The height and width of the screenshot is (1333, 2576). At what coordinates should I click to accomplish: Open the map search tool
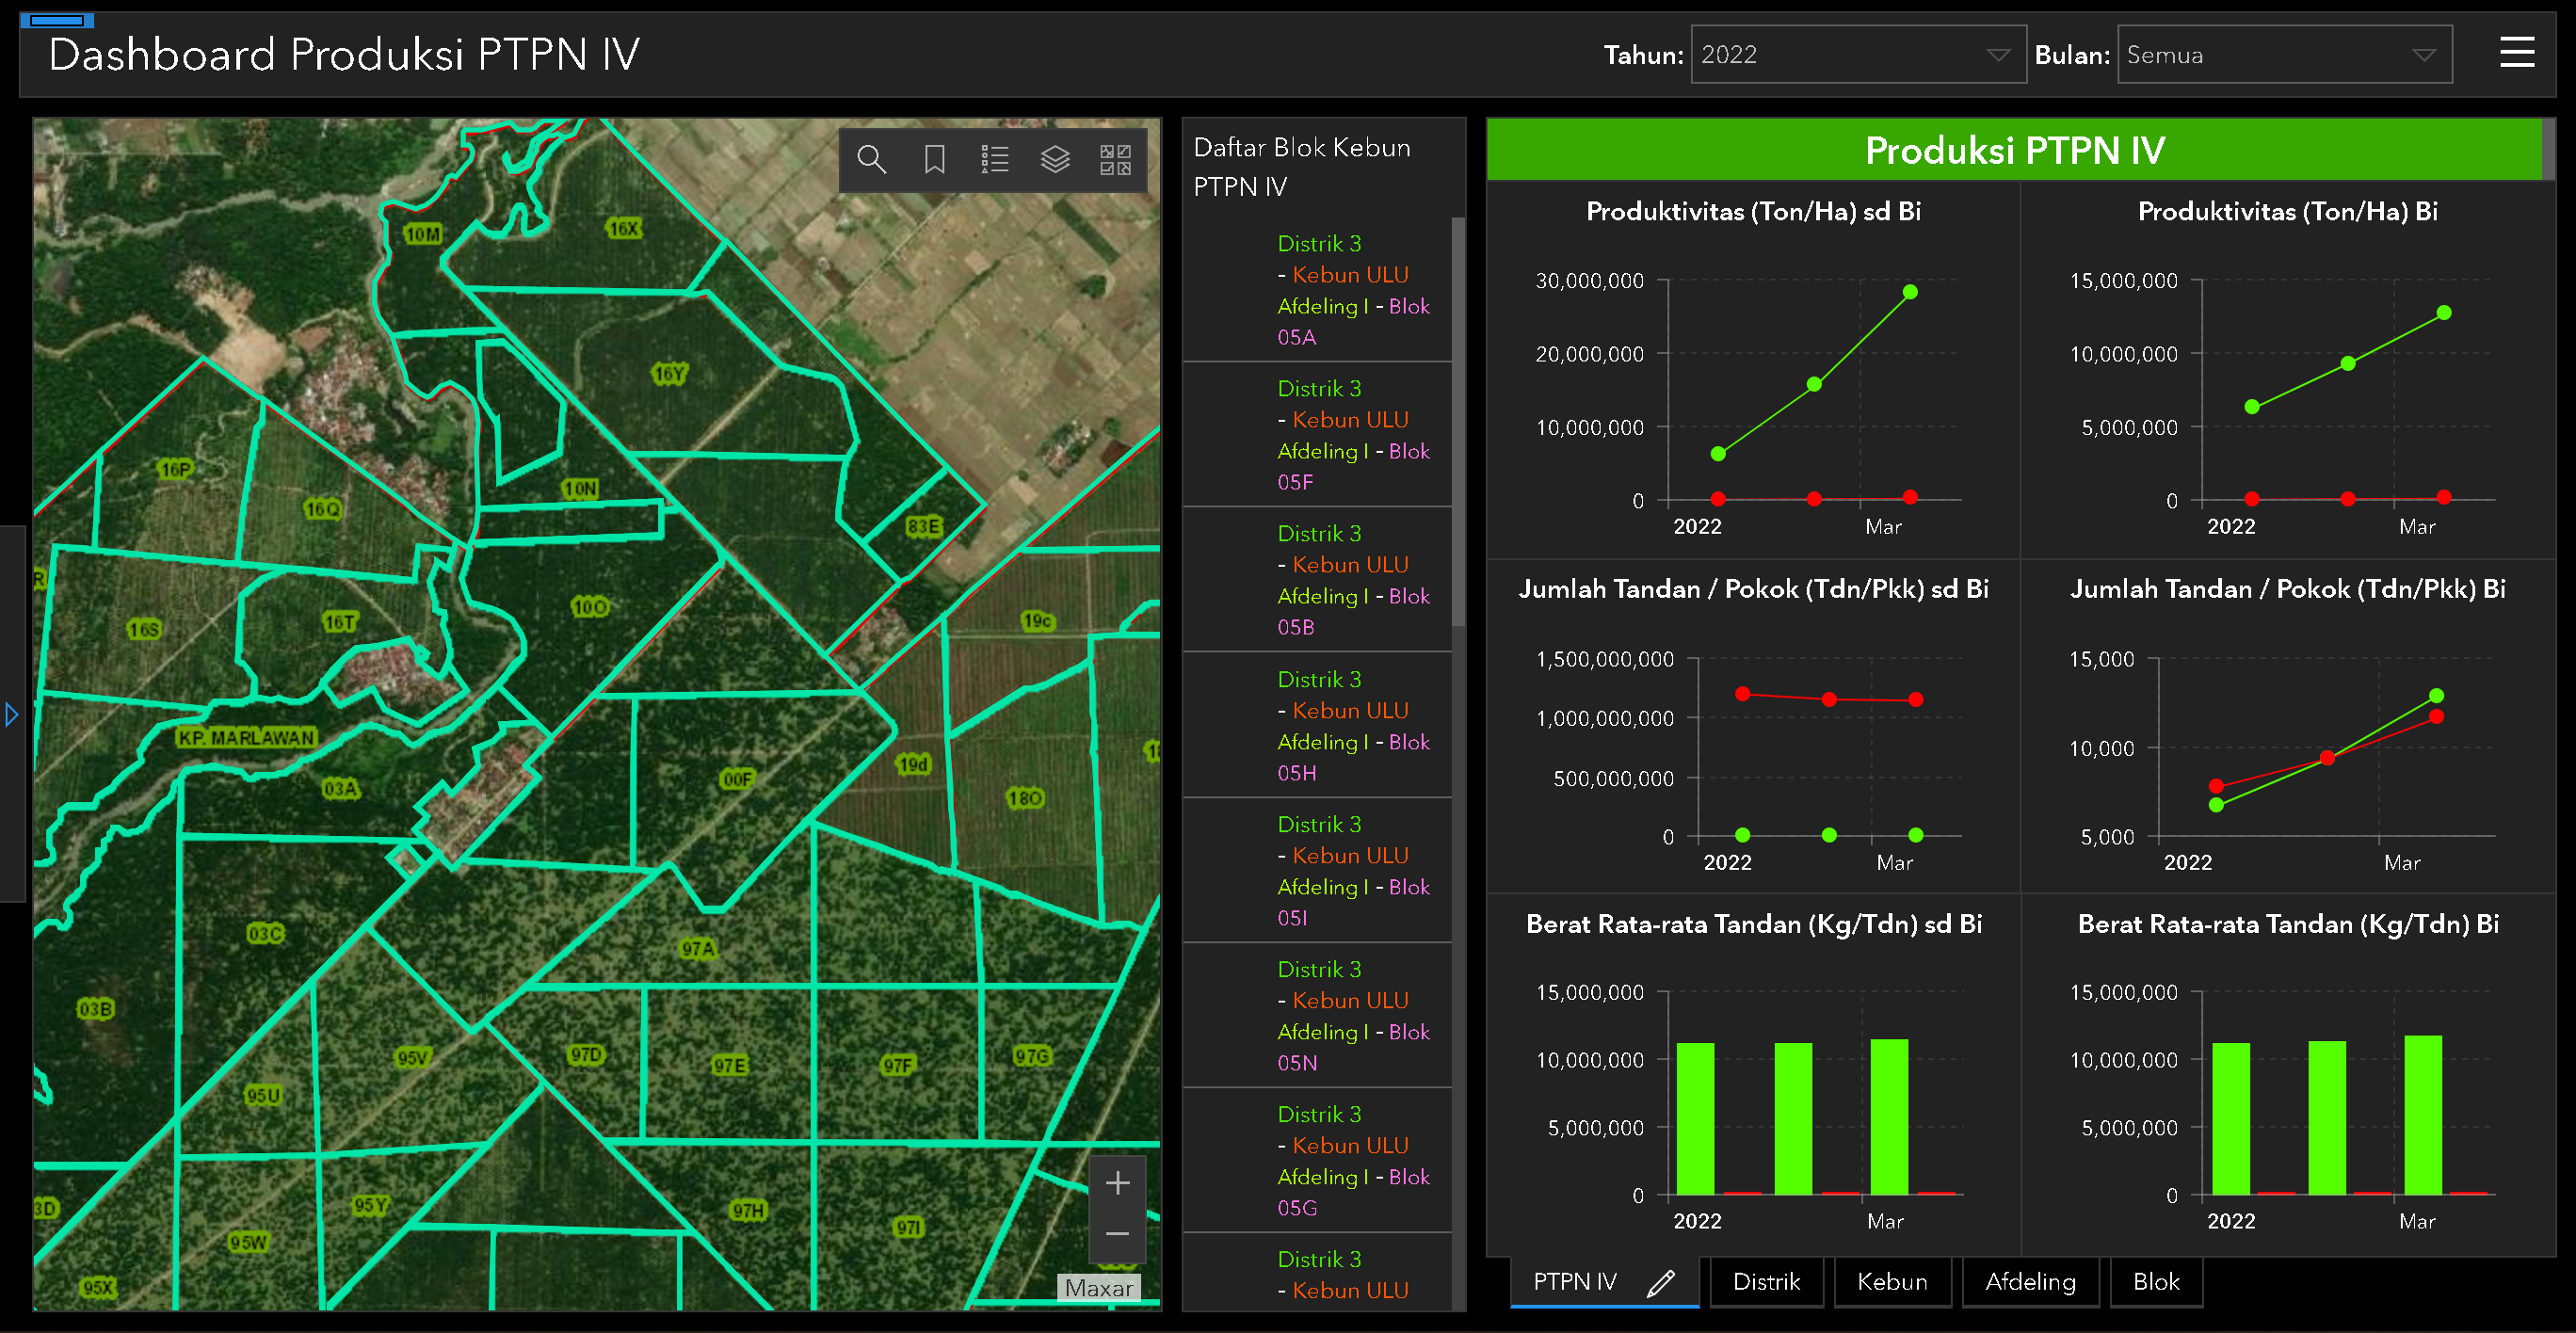click(871, 159)
